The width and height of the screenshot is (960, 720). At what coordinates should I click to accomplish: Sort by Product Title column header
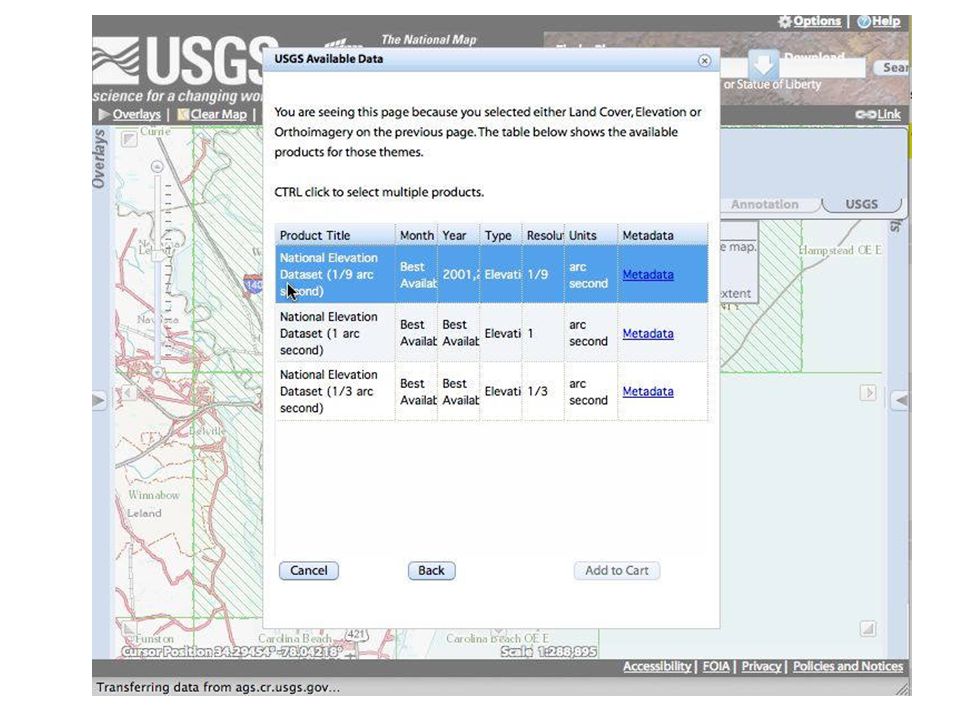click(x=335, y=235)
